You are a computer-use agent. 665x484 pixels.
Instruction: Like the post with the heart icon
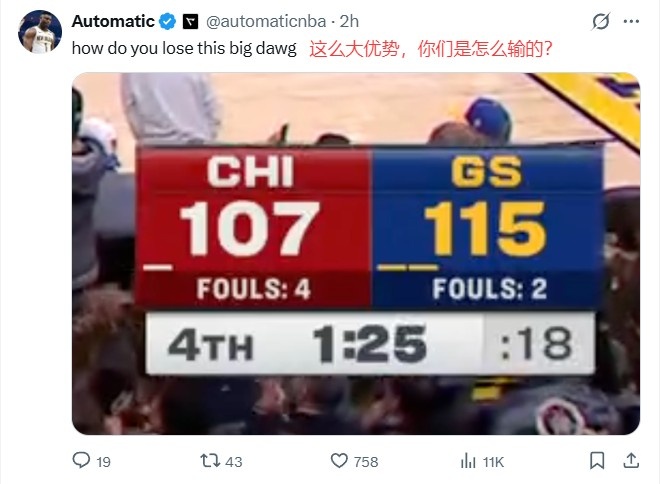339,461
